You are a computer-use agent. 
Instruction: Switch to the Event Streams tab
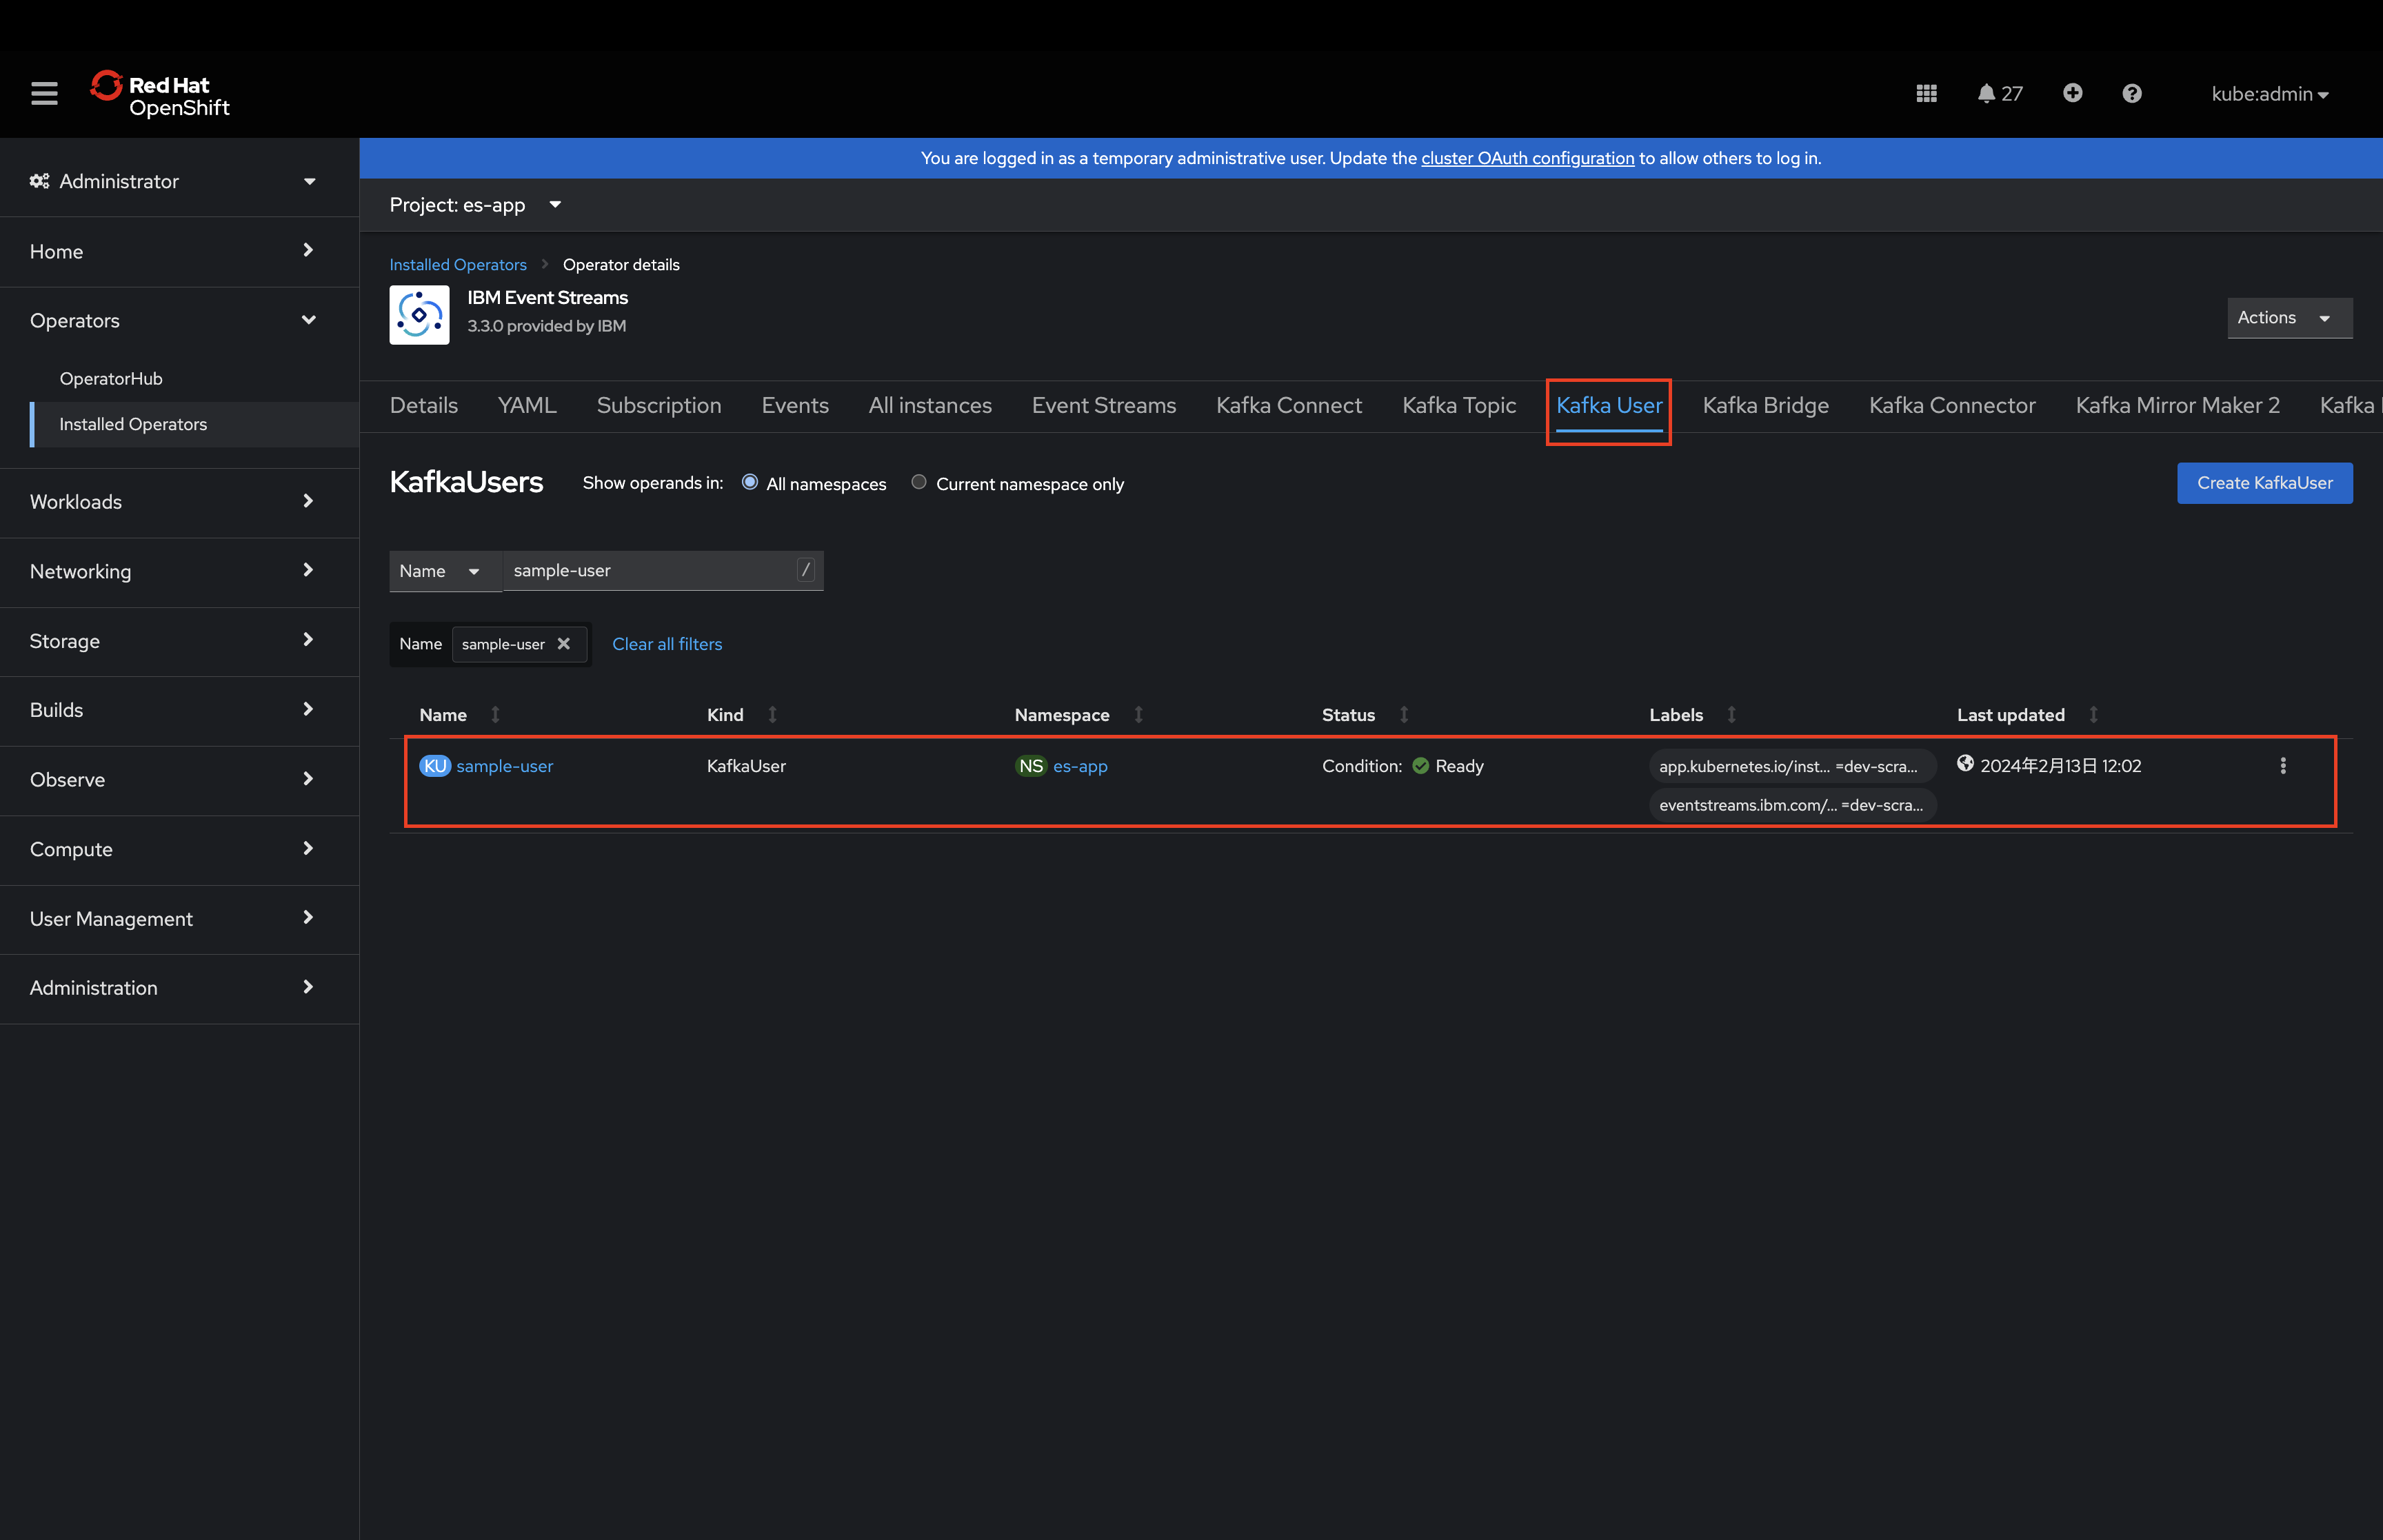coord(1103,406)
